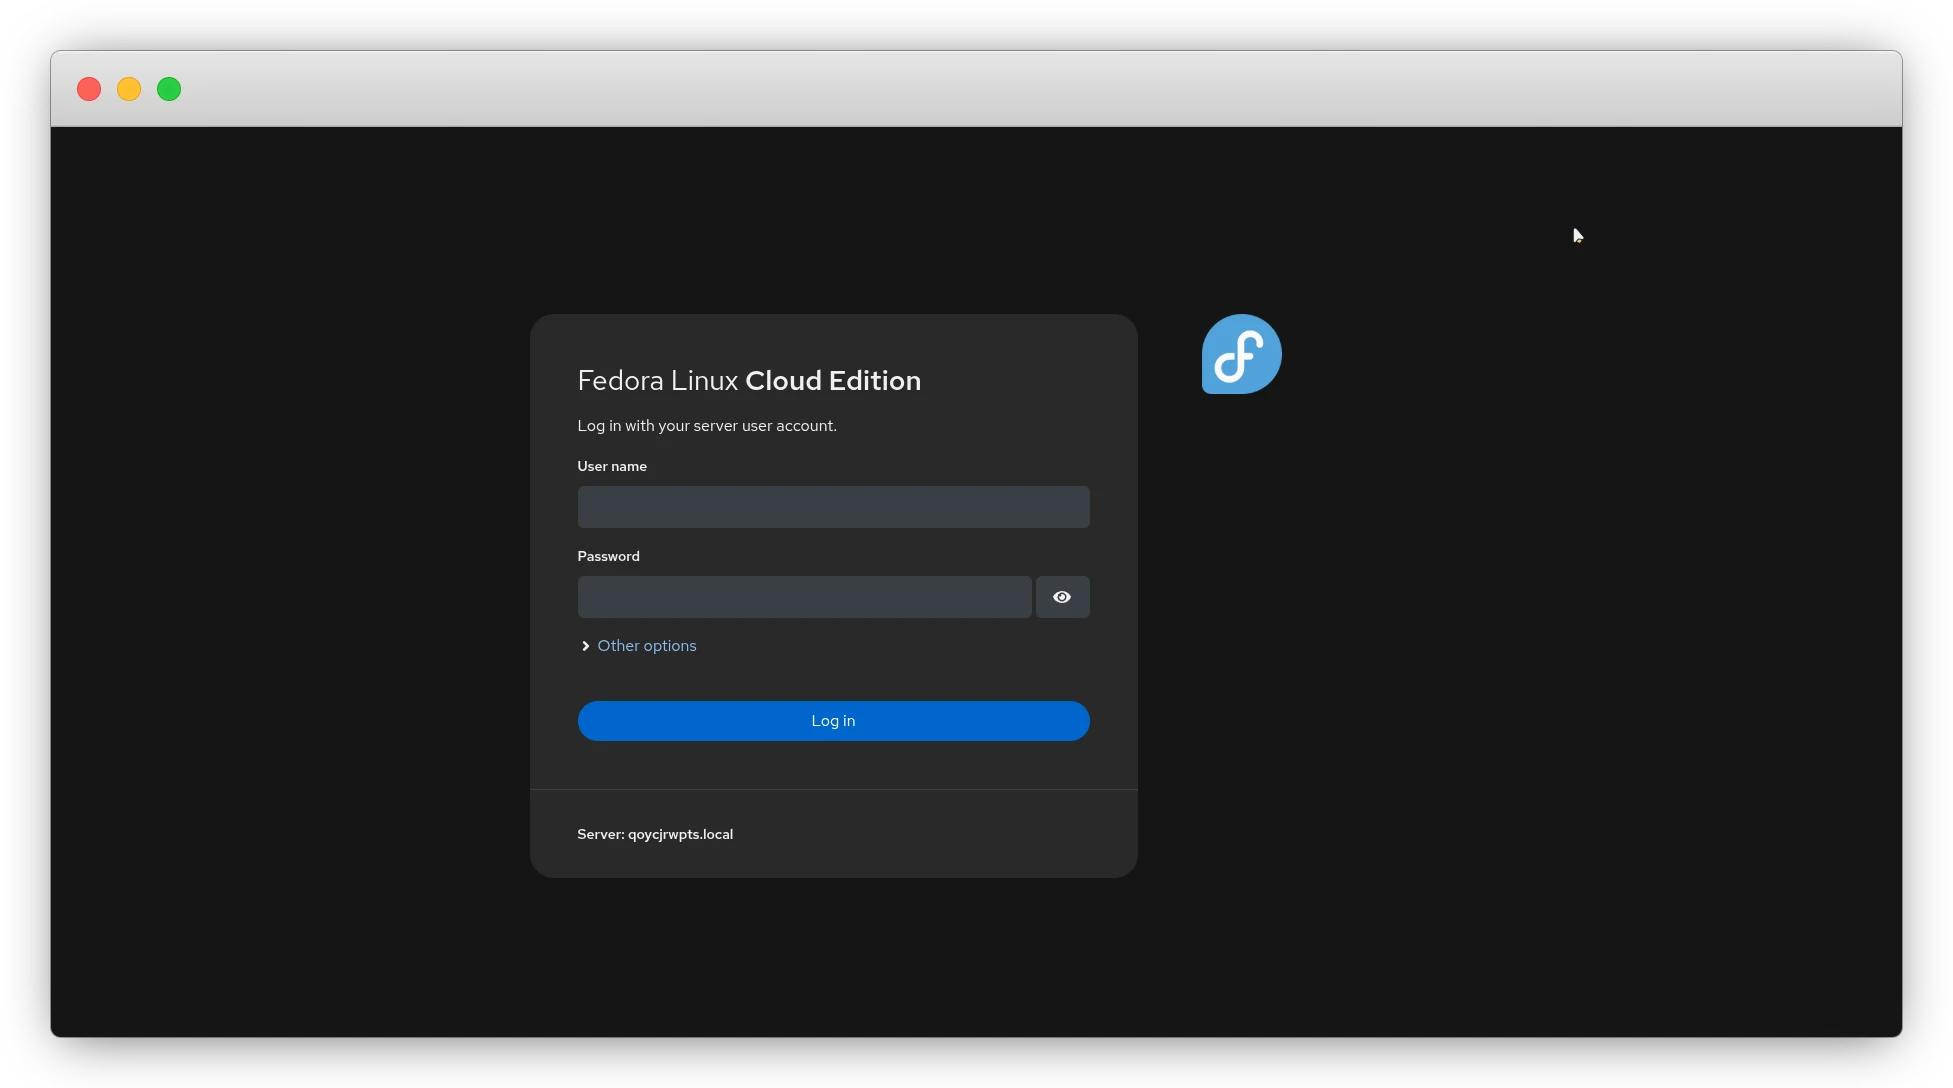Expand the Other options chevron arrow
This screenshot has width=1953, height=1088.
(585, 646)
